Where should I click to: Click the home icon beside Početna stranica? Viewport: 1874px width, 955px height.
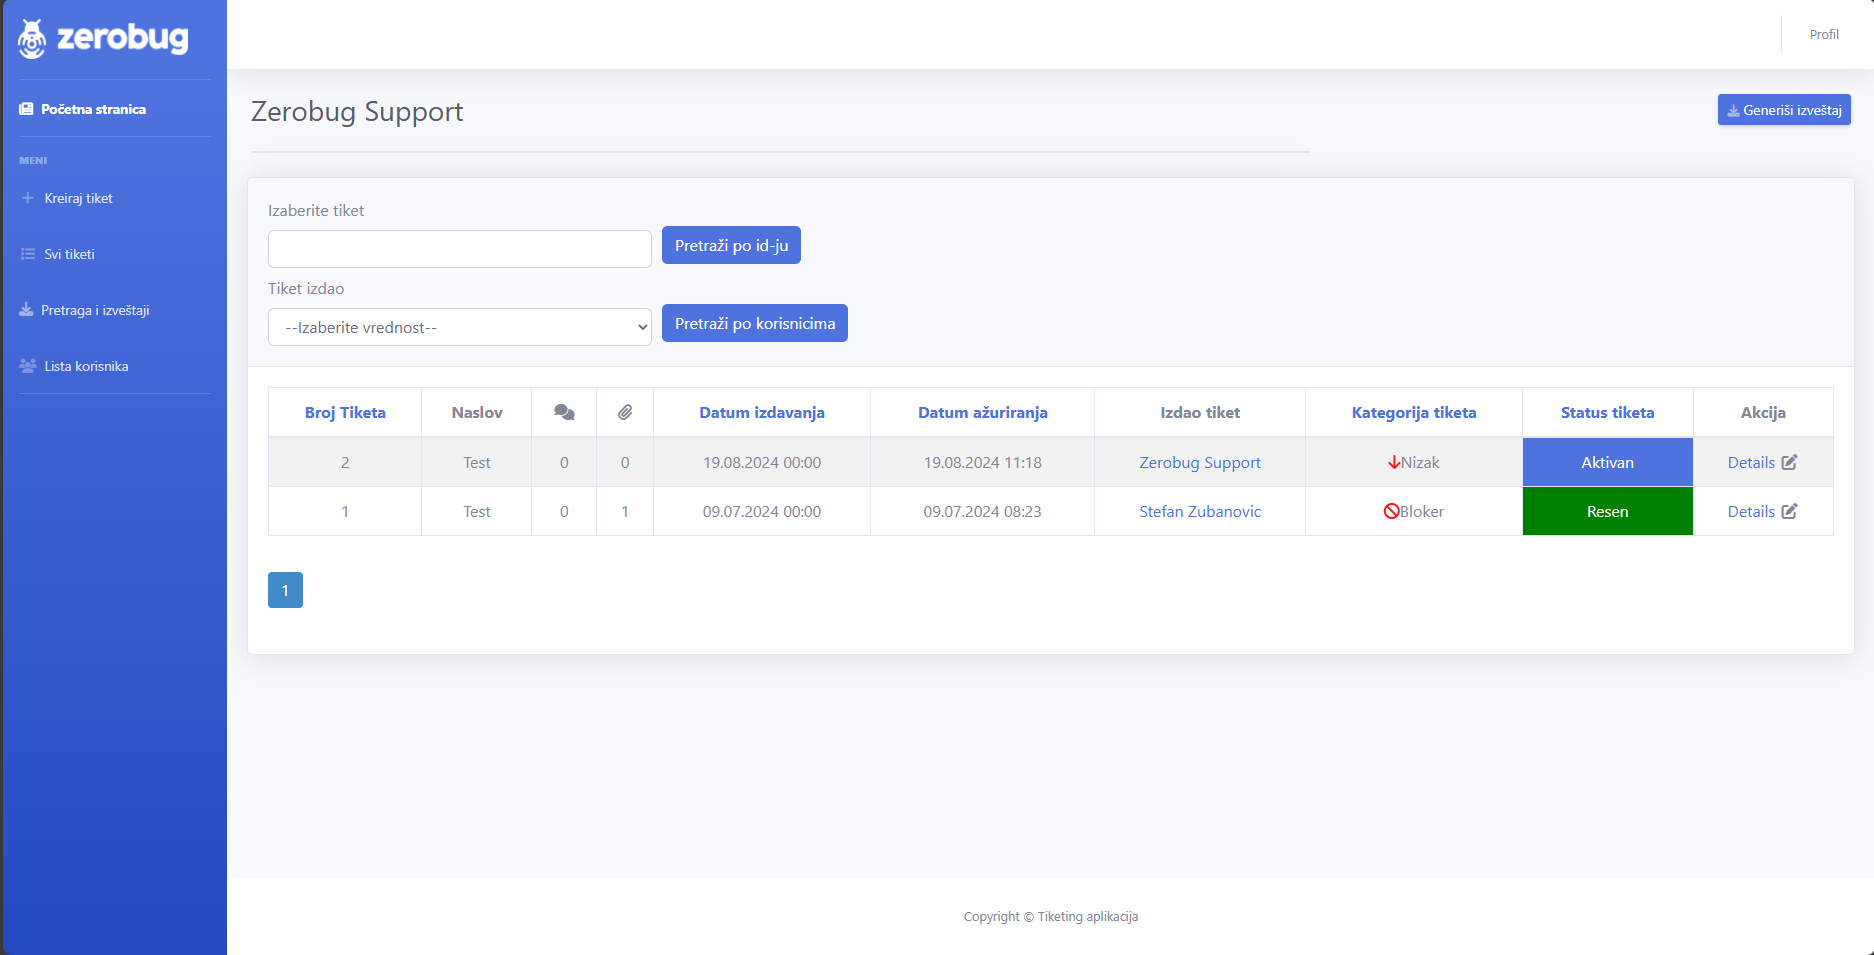coord(26,108)
